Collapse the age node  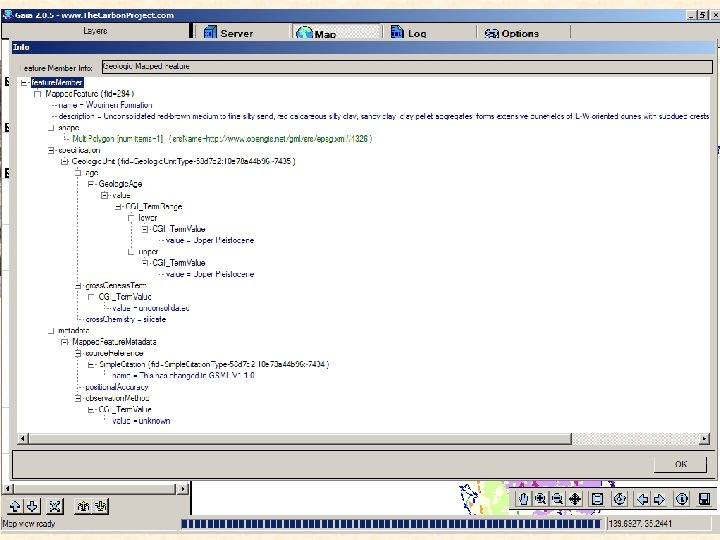coord(78,173)
